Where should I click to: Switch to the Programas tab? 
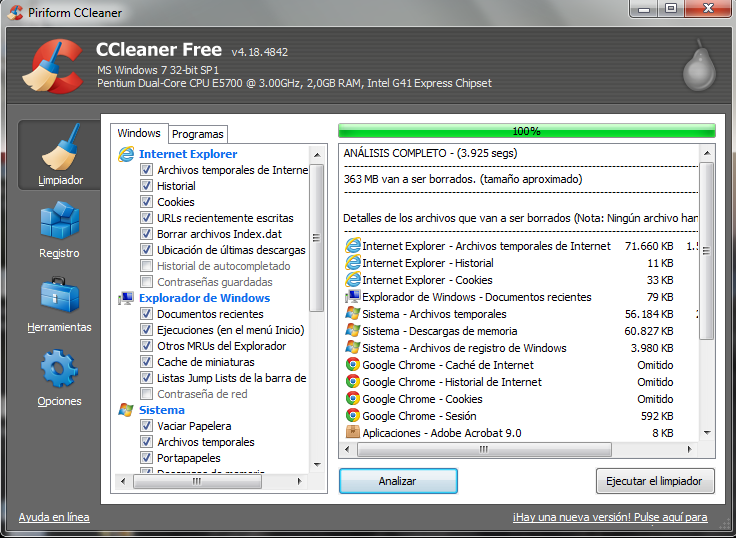coord(198,134)
